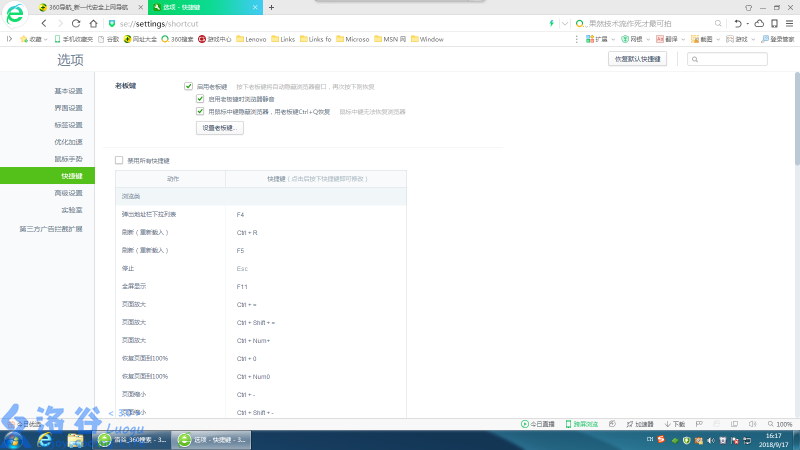800x450 pixels.
Task: Uncheck the 启用老板键 checkbox
Action: click(188, 87)
